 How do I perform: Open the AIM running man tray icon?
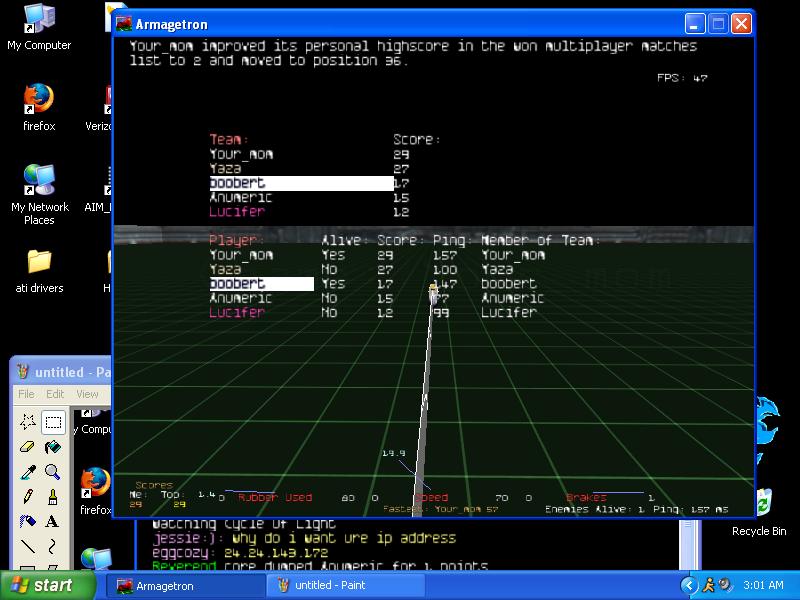(708, 586)
